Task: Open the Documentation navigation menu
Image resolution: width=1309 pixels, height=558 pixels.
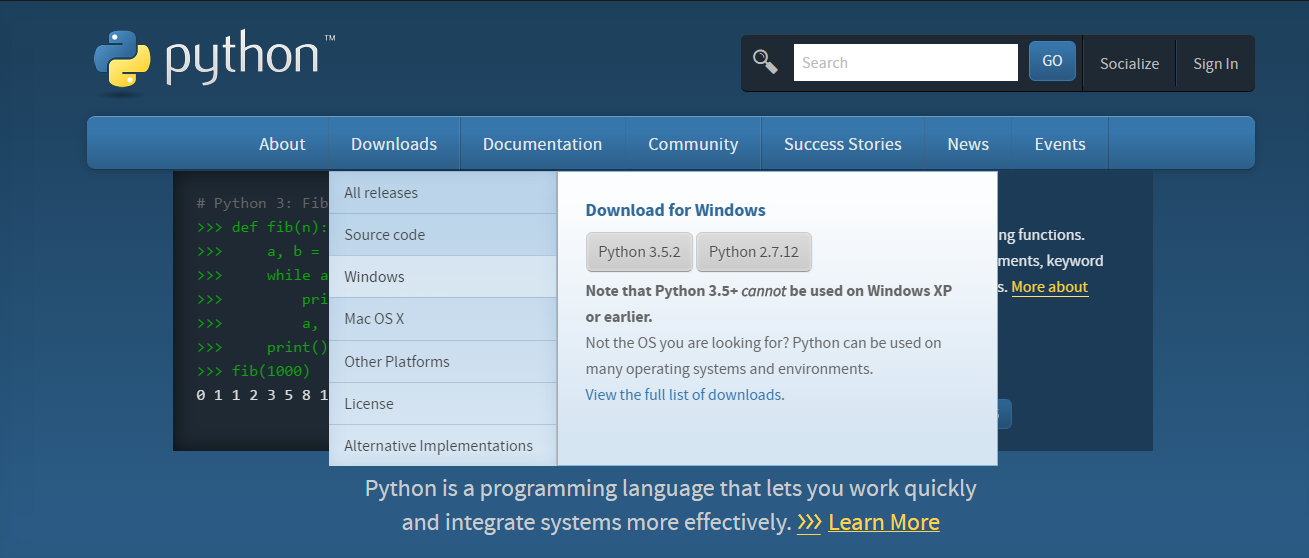Action: (542, 144)
